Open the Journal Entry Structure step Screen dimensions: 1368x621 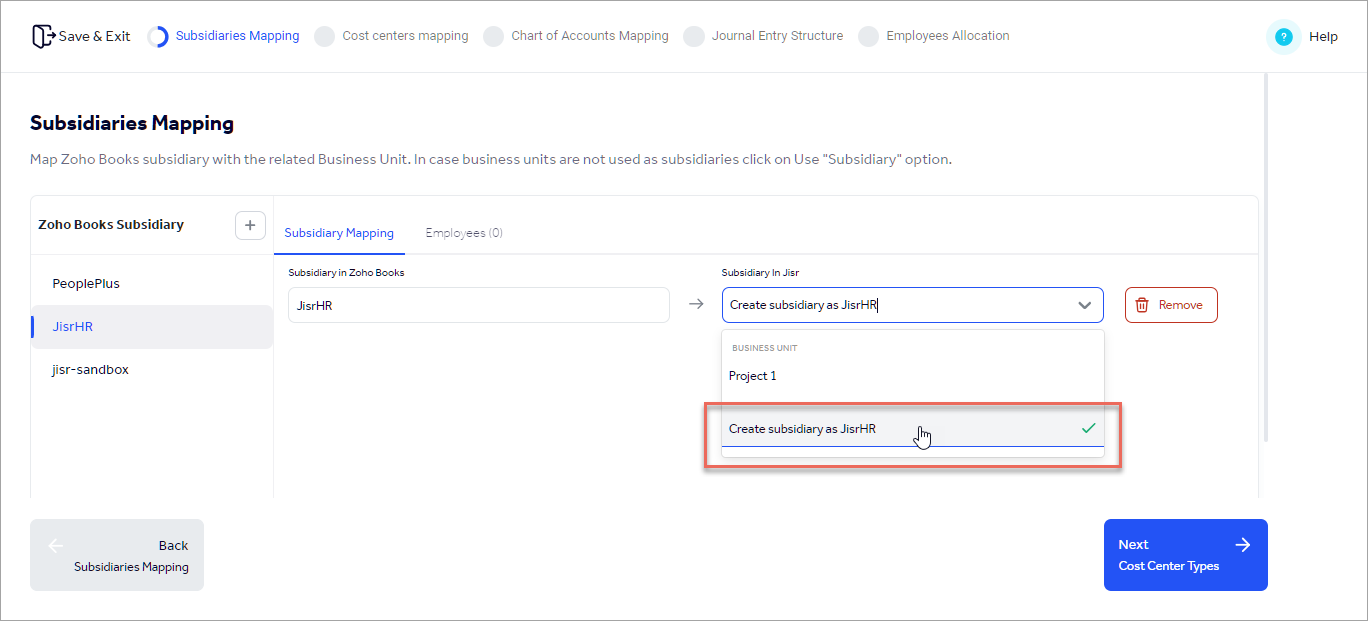[776, 35]
